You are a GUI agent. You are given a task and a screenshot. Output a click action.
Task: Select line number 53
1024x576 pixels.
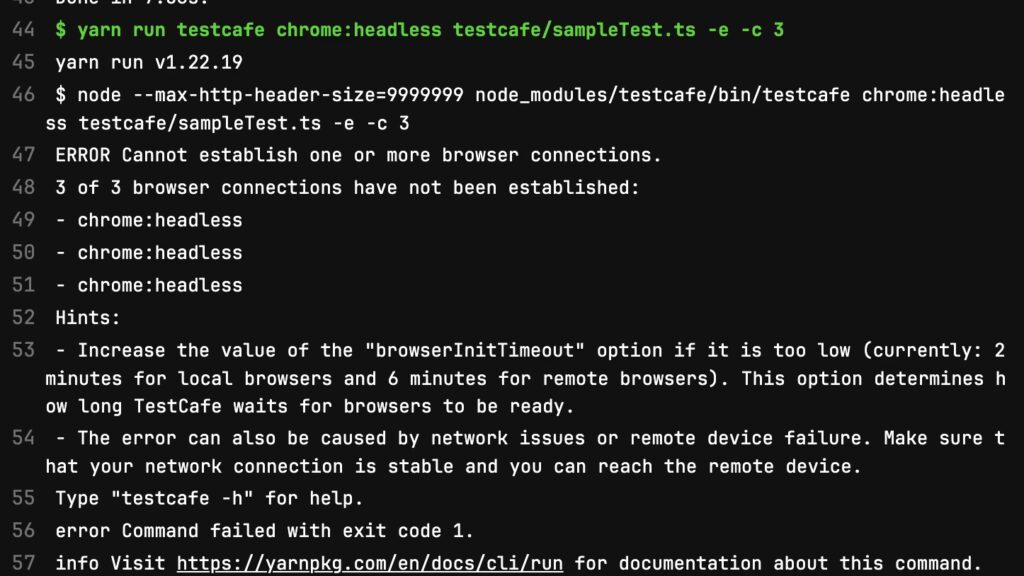(x=24, y=350)
